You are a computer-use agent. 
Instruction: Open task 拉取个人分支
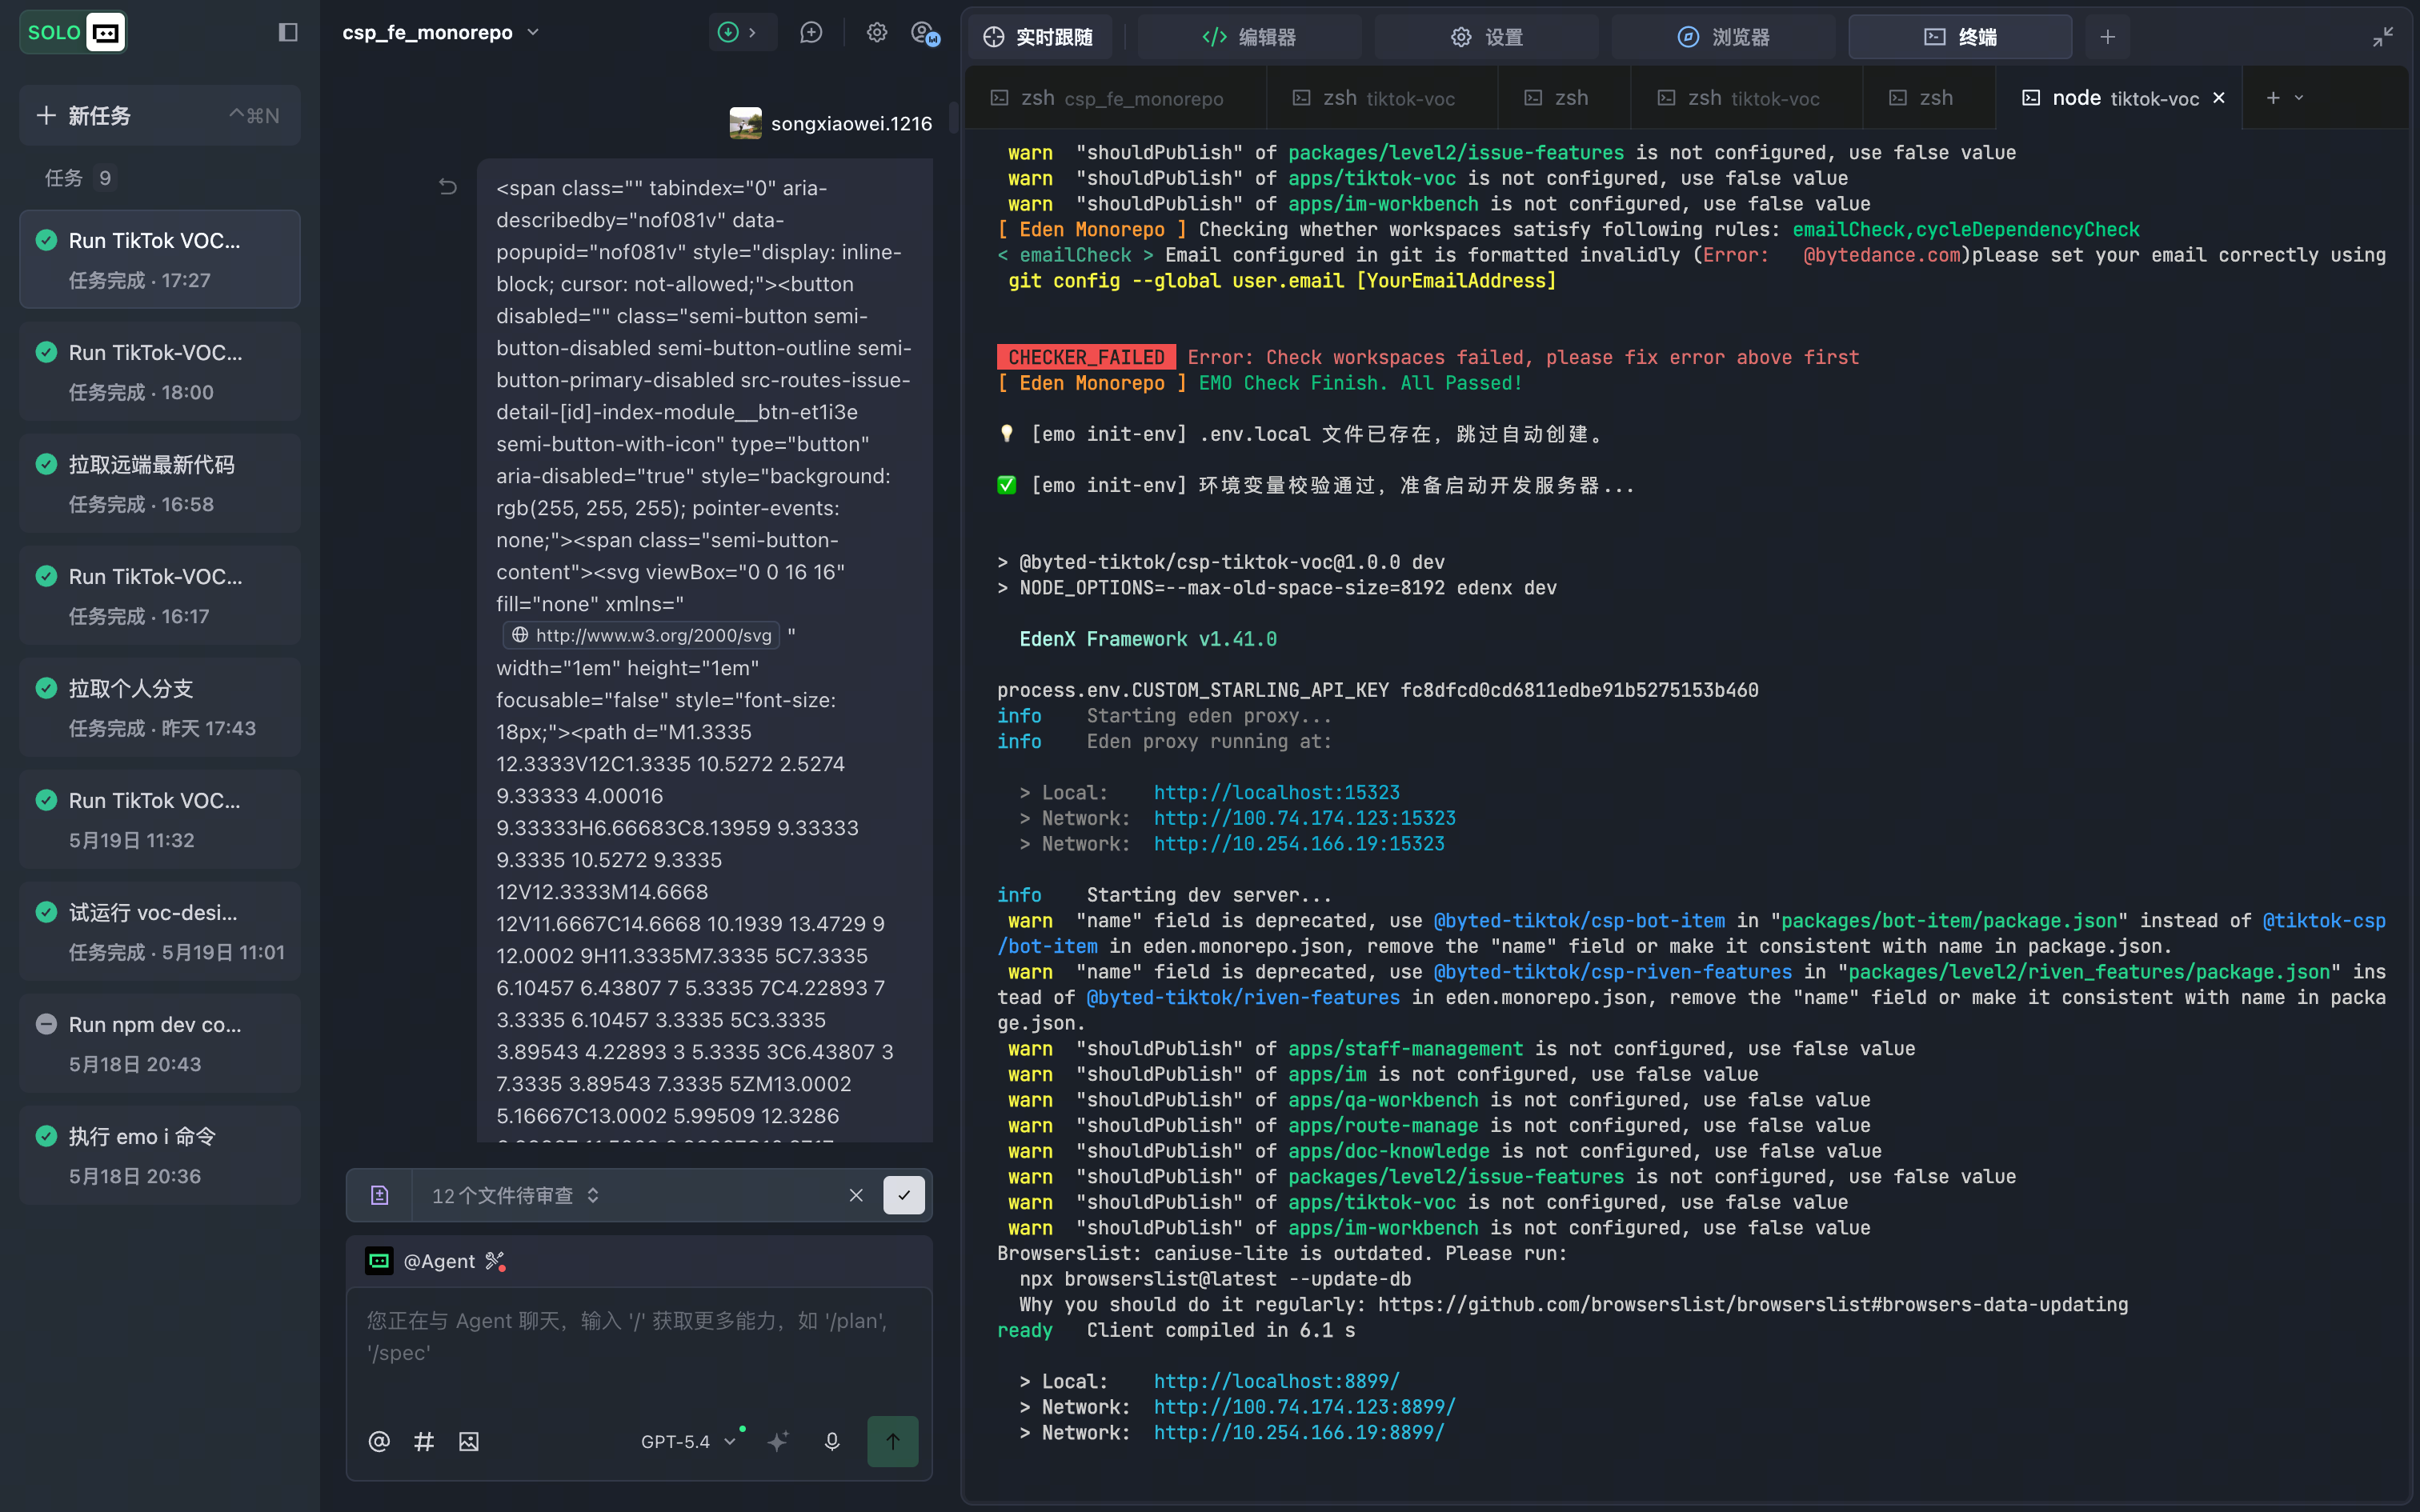(160, 707)
